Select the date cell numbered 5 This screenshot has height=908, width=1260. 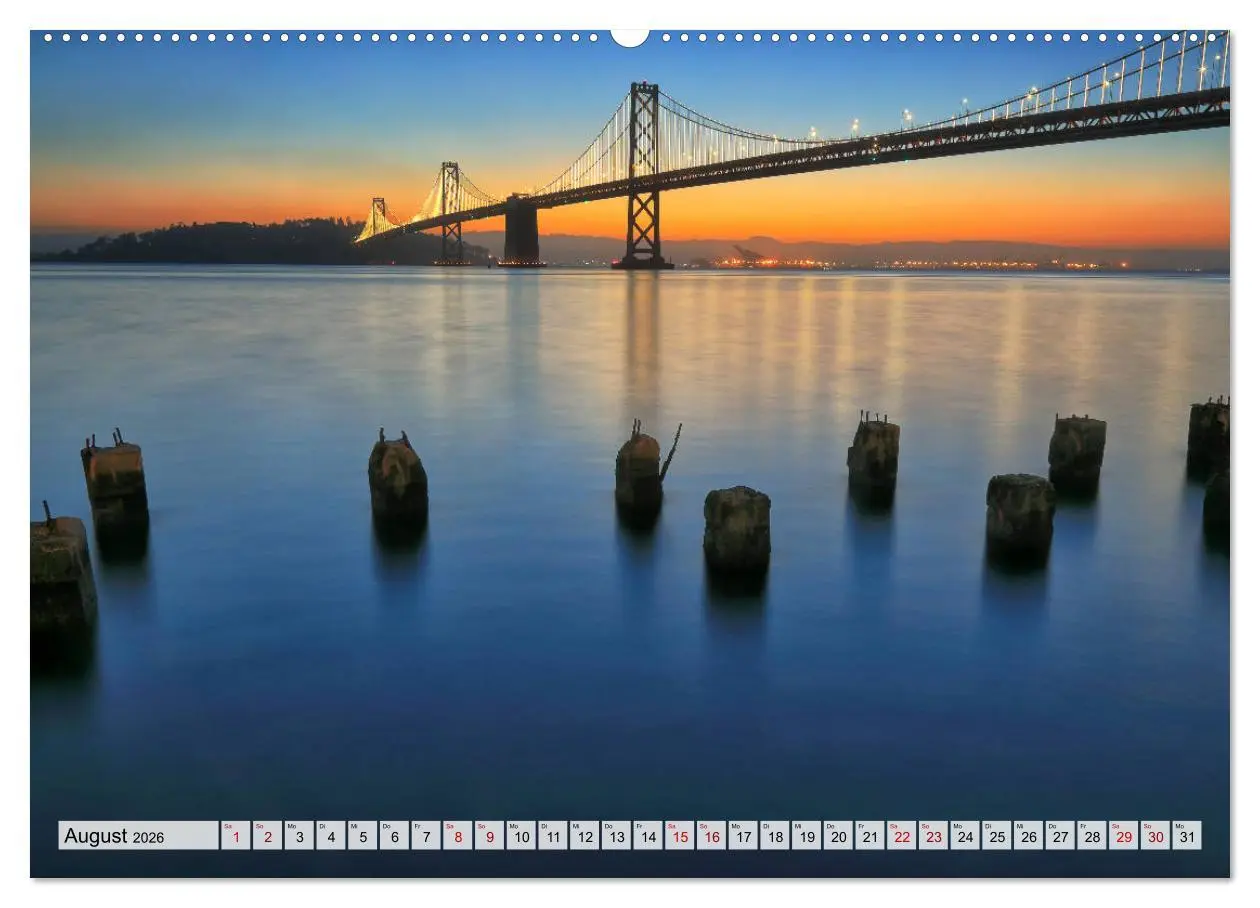click(362, 836)
